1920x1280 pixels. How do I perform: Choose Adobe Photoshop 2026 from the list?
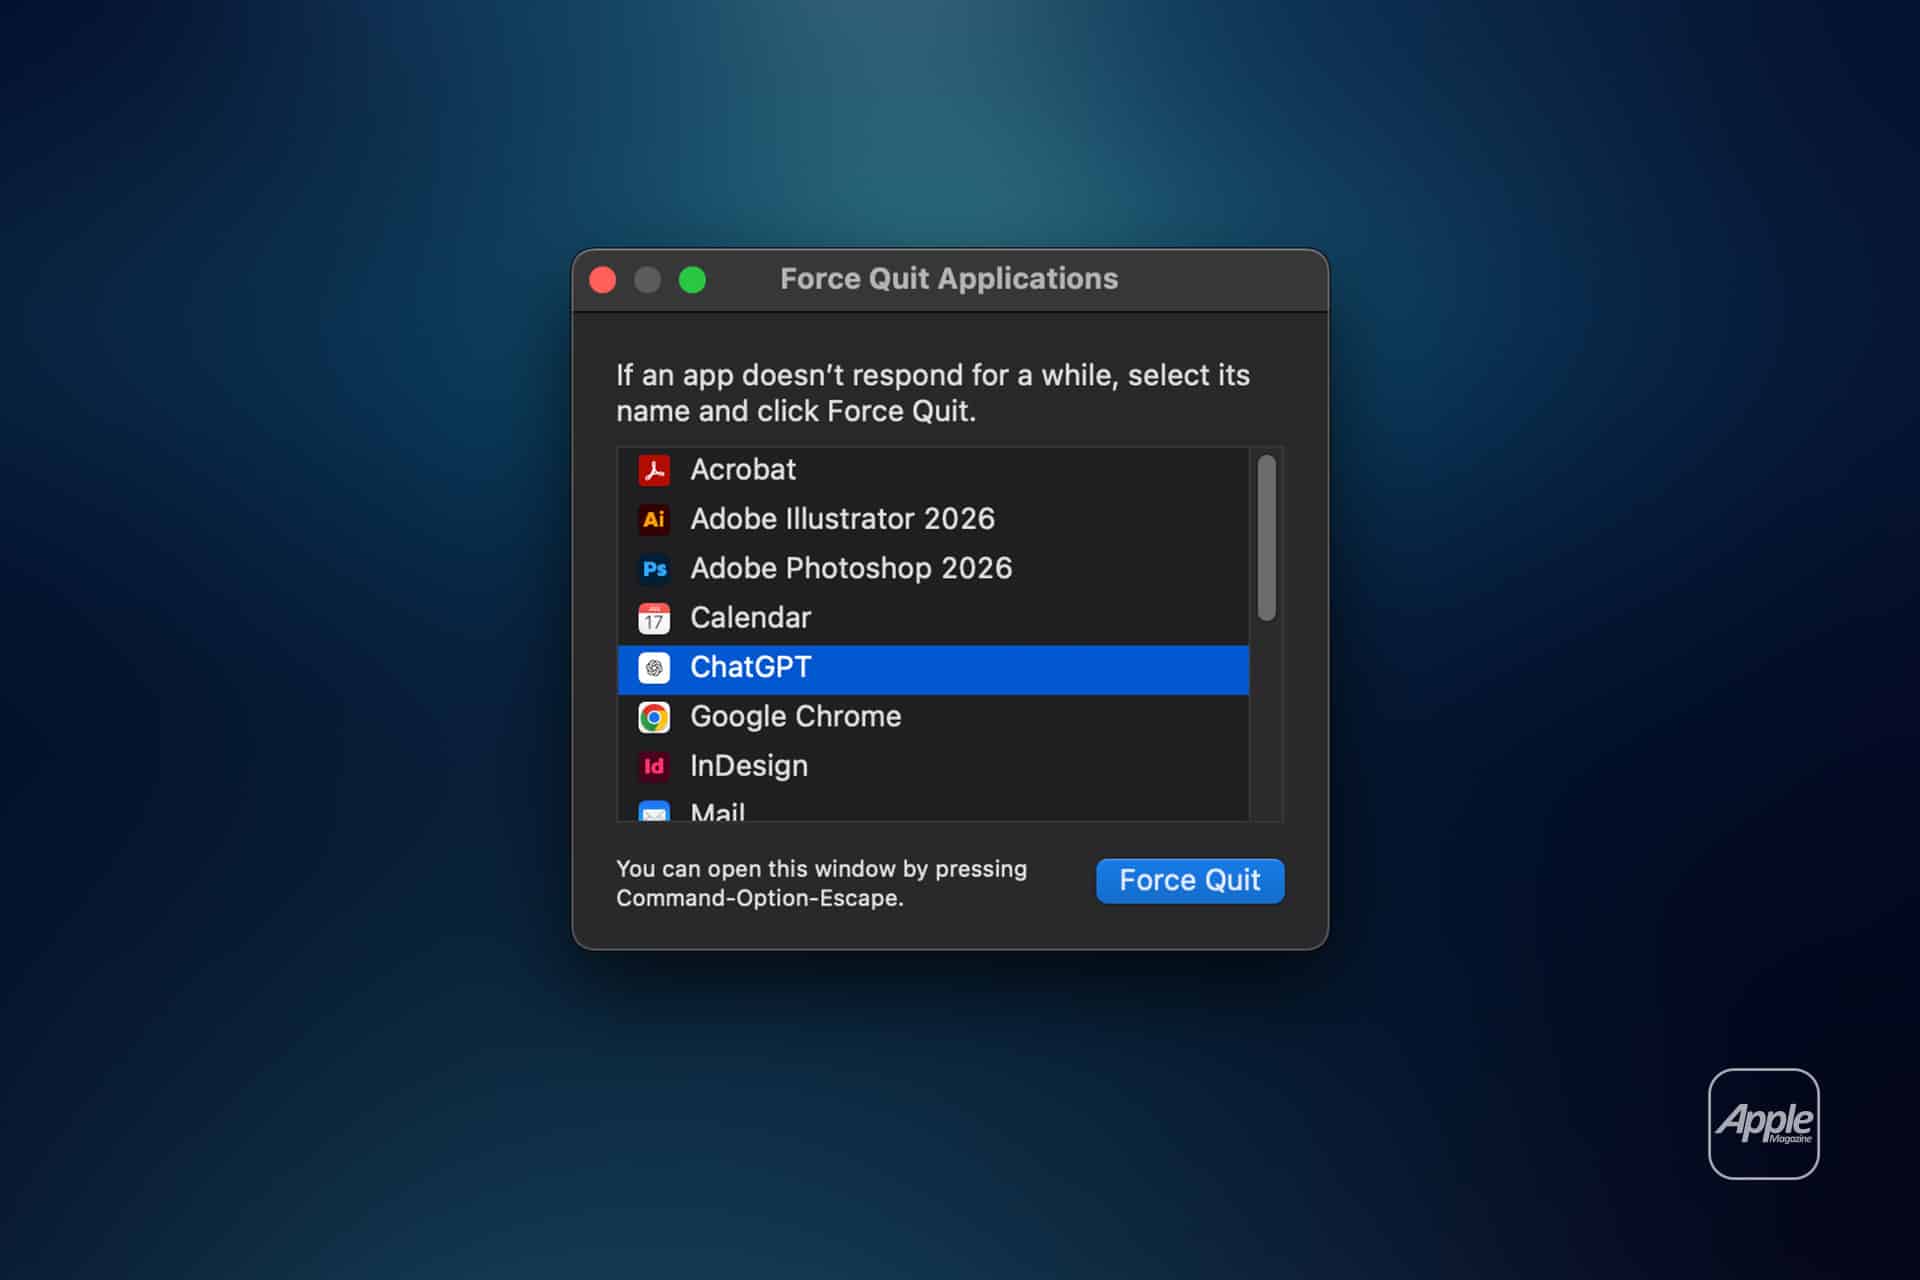(933, 569)
